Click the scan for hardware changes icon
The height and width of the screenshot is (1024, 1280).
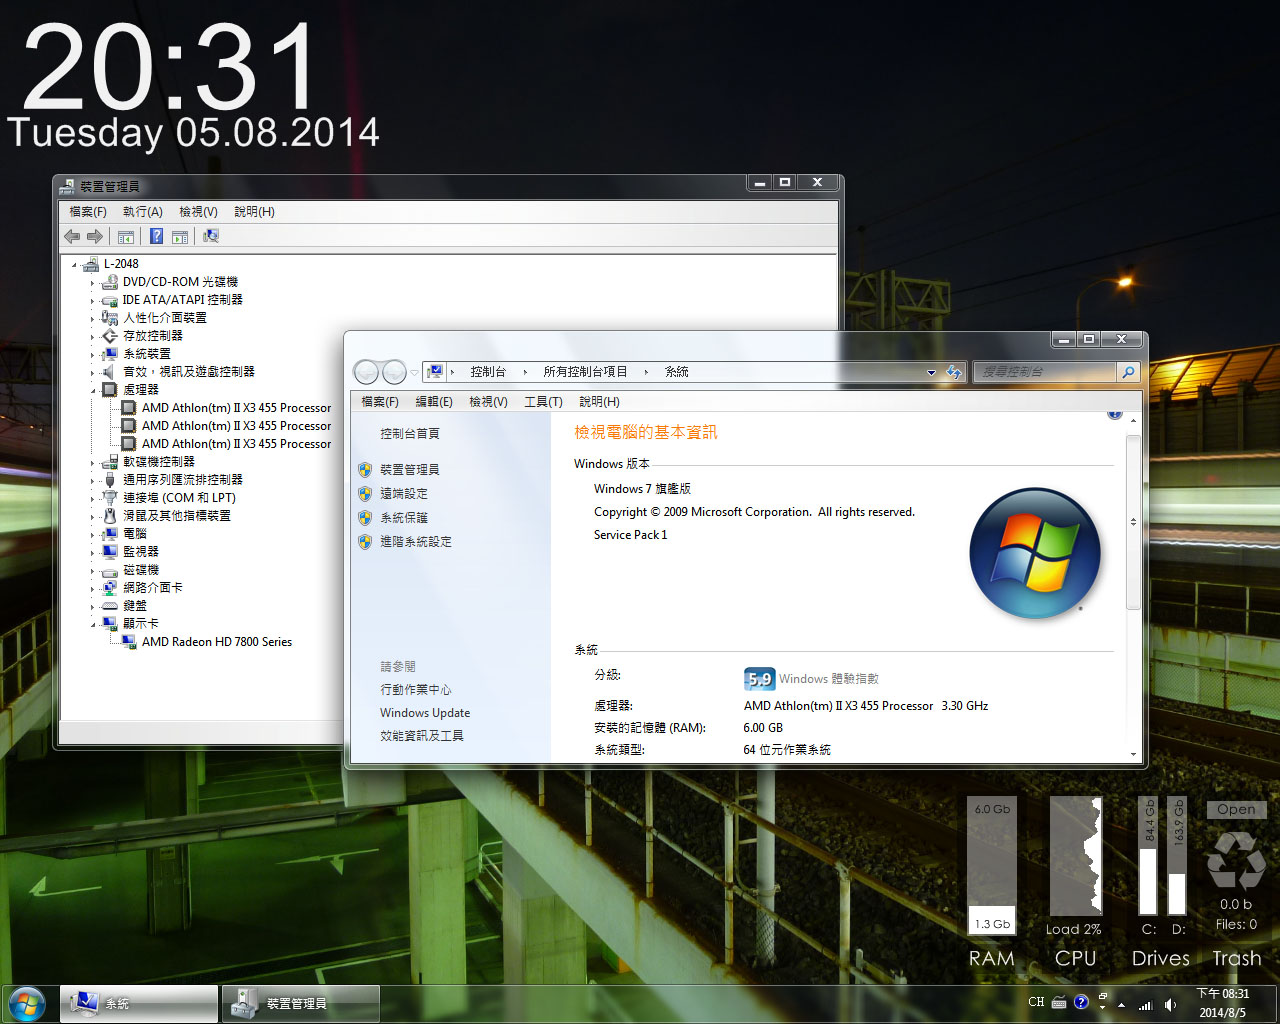tap(210, 237)
